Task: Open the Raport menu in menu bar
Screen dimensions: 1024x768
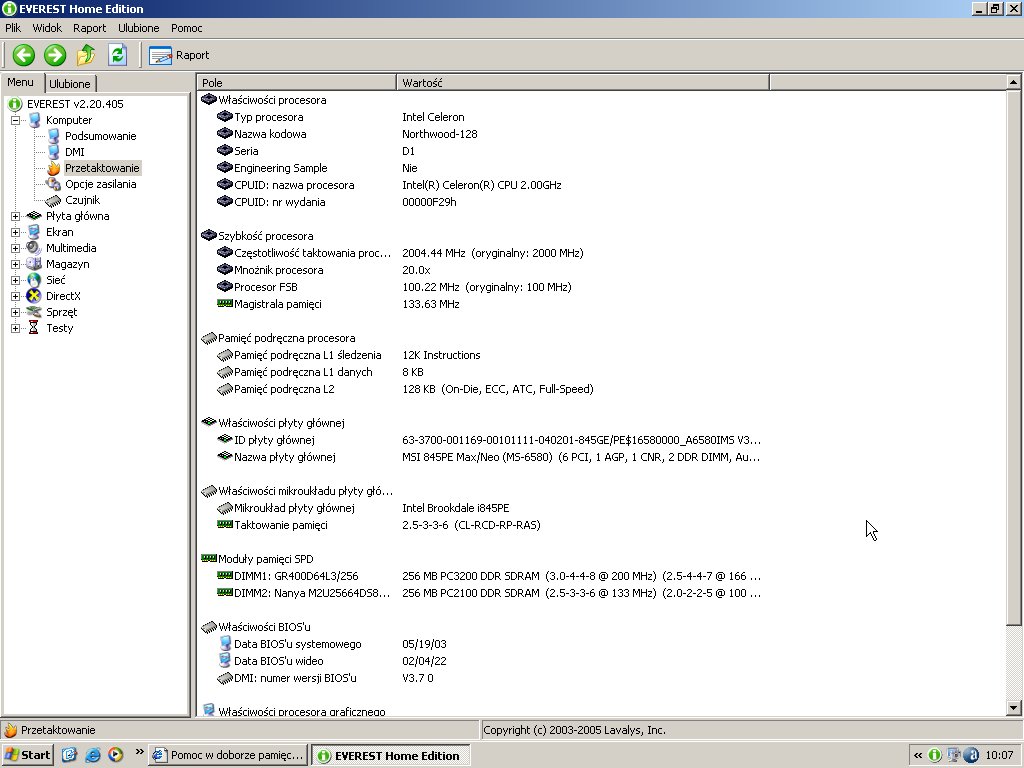Action: tap(89, 28)
